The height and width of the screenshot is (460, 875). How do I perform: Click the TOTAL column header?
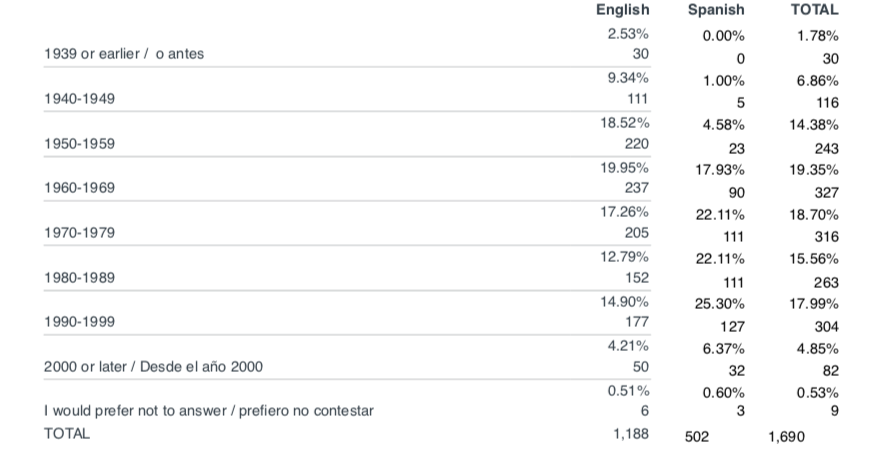pyautogui.click(x=814, y=9)
